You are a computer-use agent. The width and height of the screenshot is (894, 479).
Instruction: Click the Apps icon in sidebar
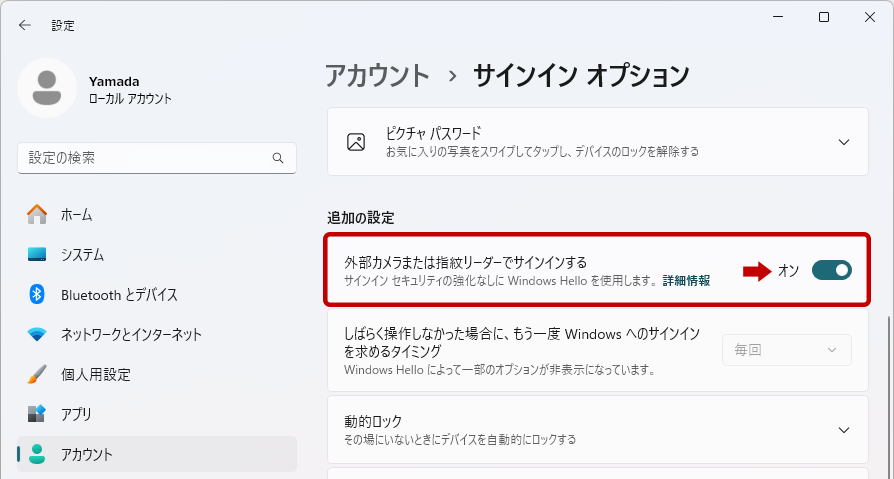coord(37,414)
